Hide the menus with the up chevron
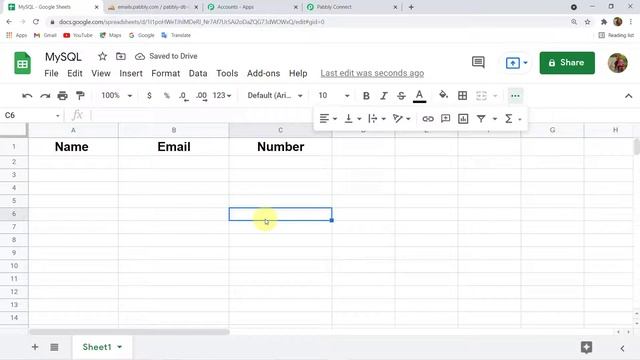640x360 pixels. pos(628,96)
